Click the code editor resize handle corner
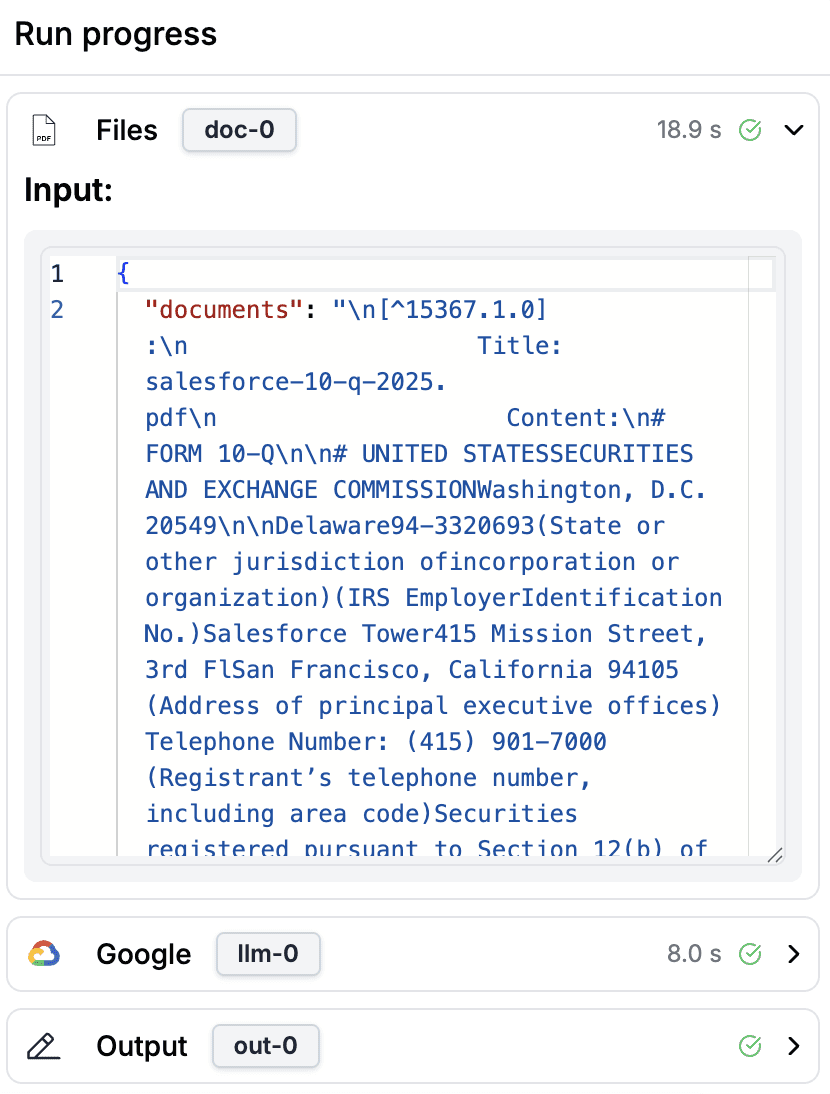830x1094 pixels. [775, 855]
